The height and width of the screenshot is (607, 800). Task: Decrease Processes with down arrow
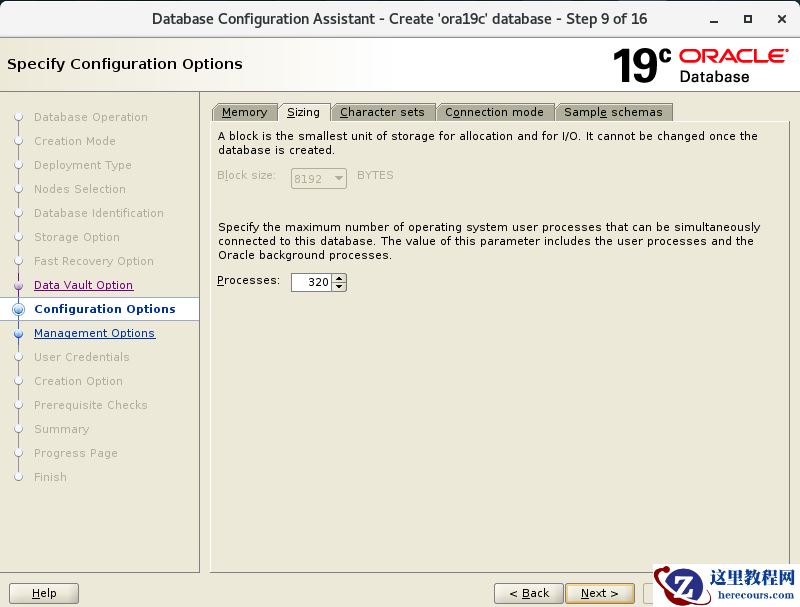pos(339,287)
